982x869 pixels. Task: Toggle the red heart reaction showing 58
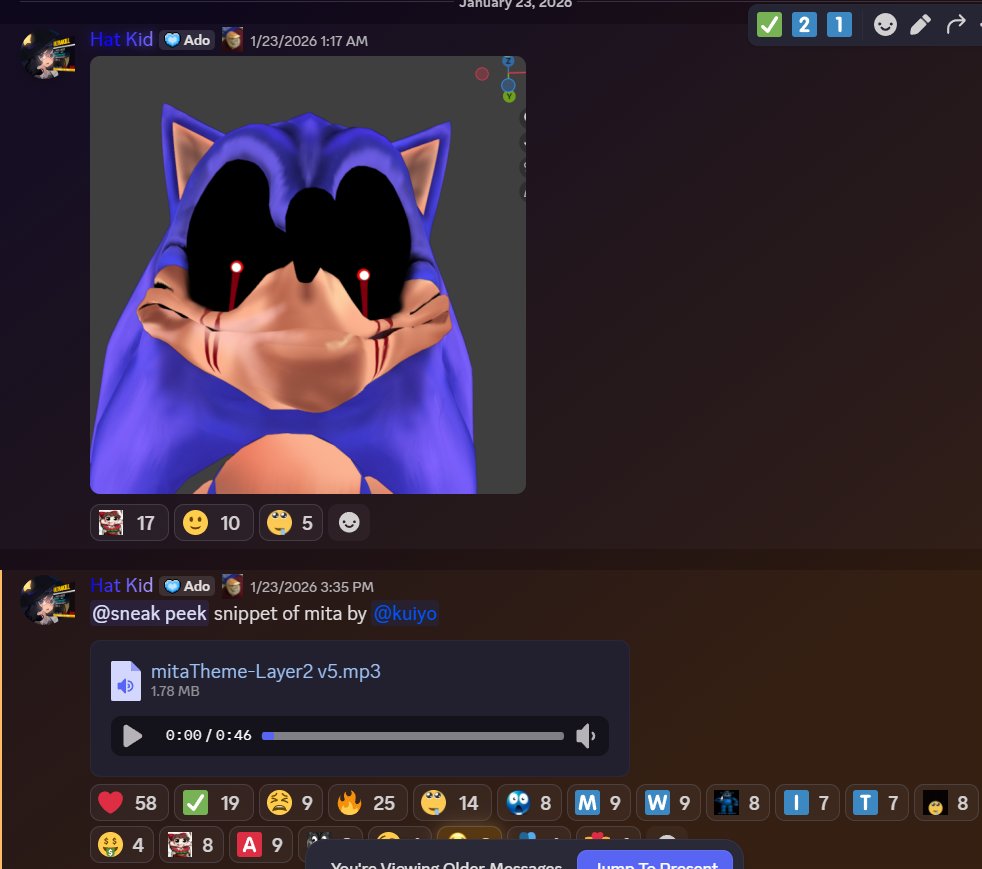[x=129, y=803]
